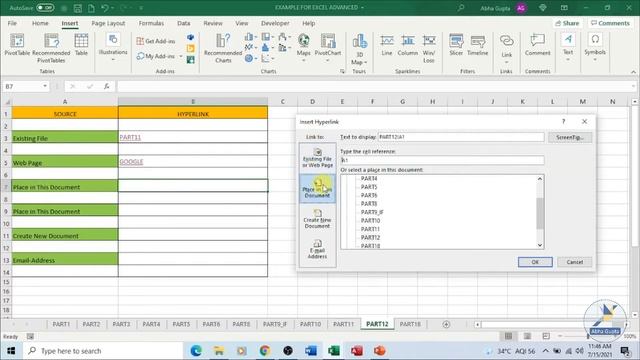The height and width of the screenshot is (360, 640).
Task: Insert a Column sparkline
Action: pos(407,45)
